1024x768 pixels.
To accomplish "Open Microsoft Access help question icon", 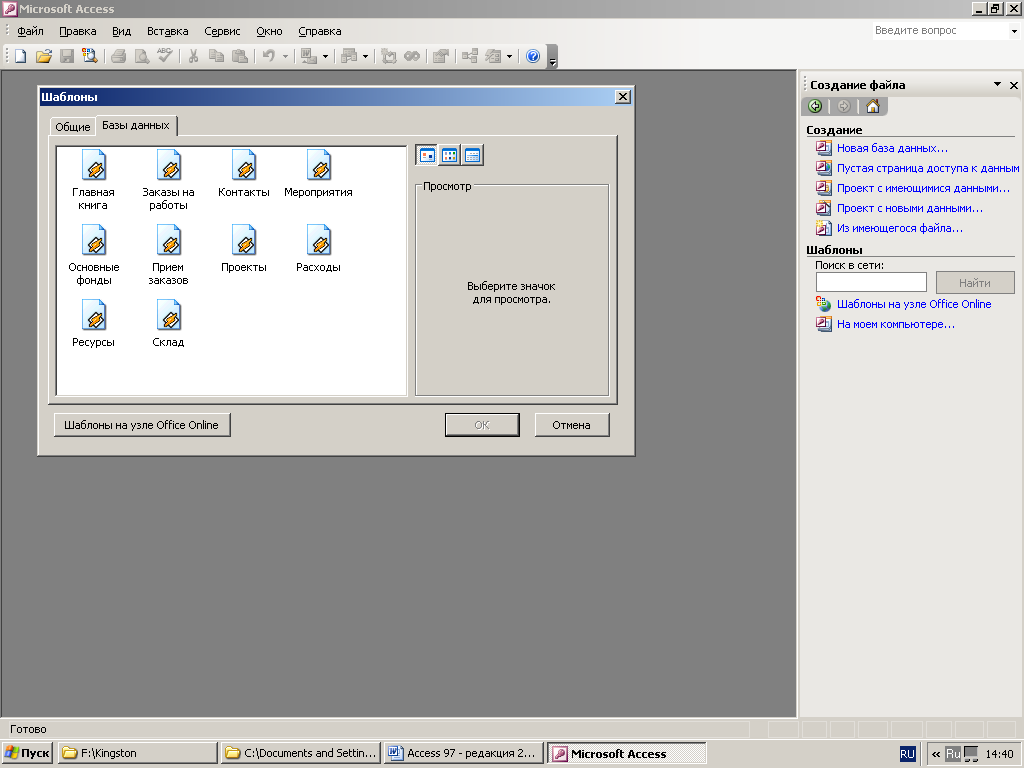I will tap(533, 56).
